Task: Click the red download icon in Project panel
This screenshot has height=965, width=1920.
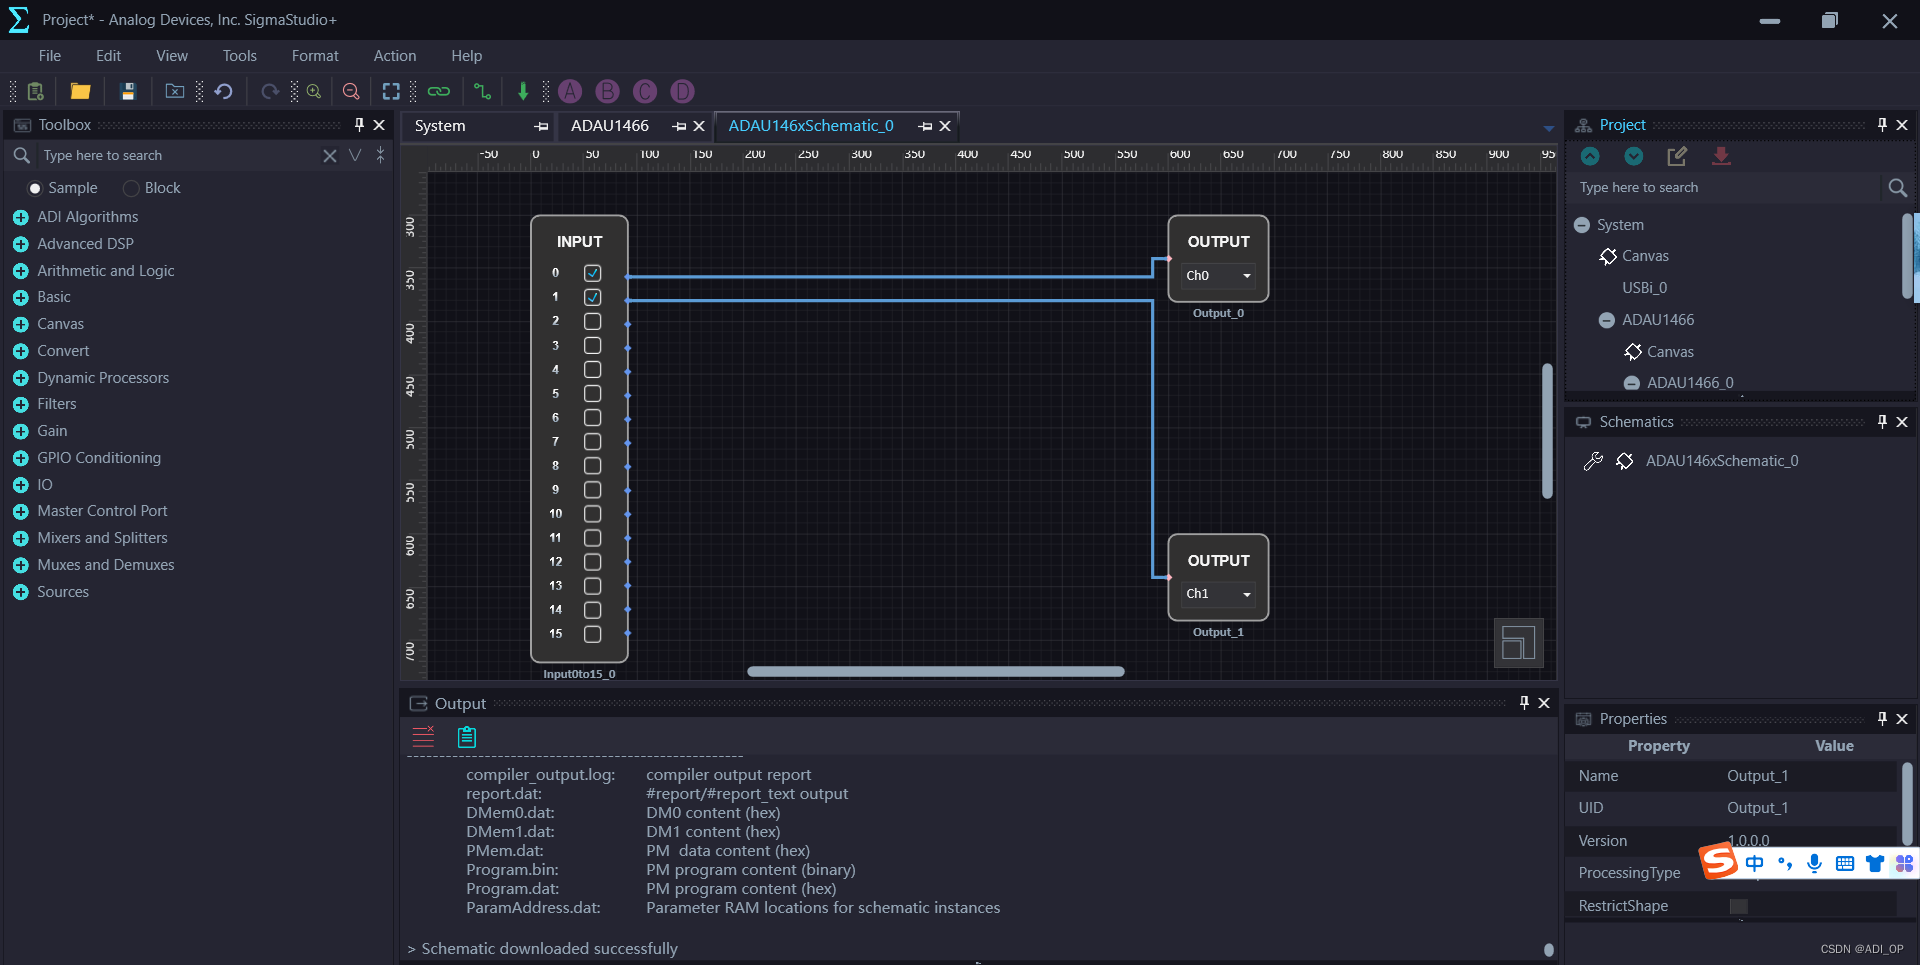Action: [x=1721, y=156]
